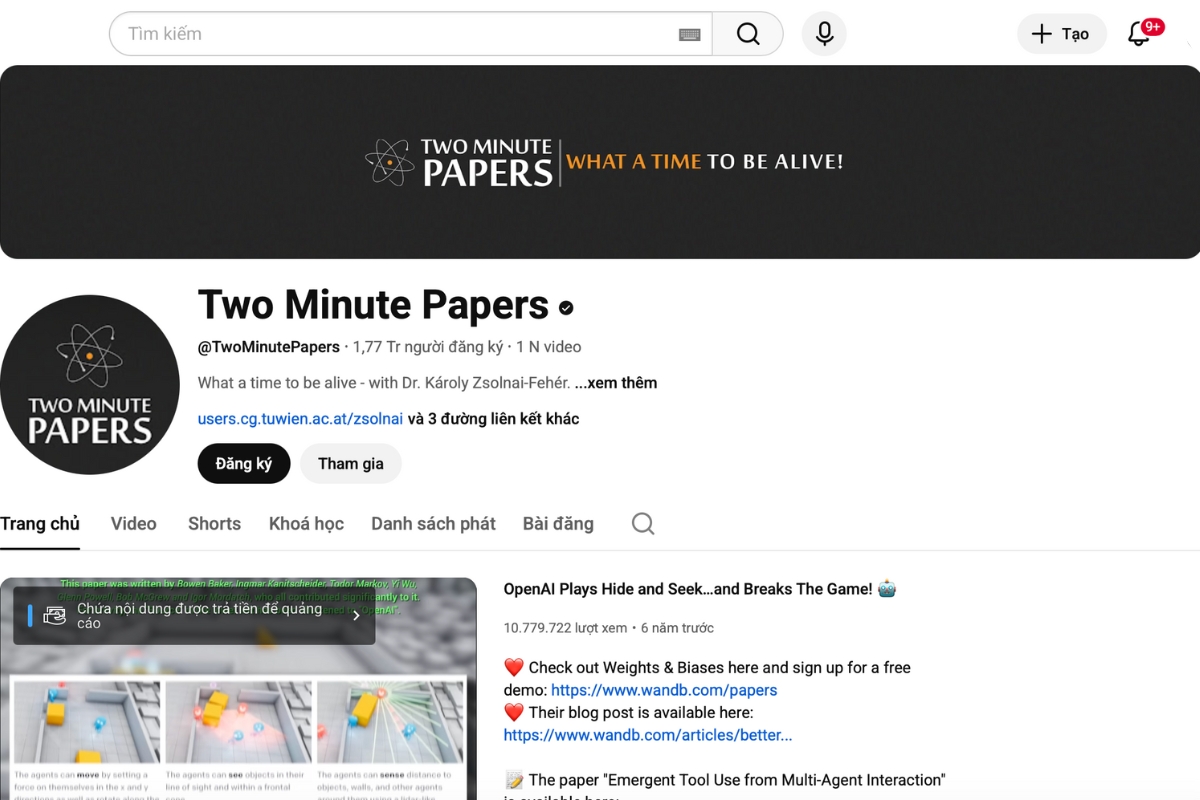
Task: Open the notifications bell
Action: pyautogui.click(x=1139, y=34)
